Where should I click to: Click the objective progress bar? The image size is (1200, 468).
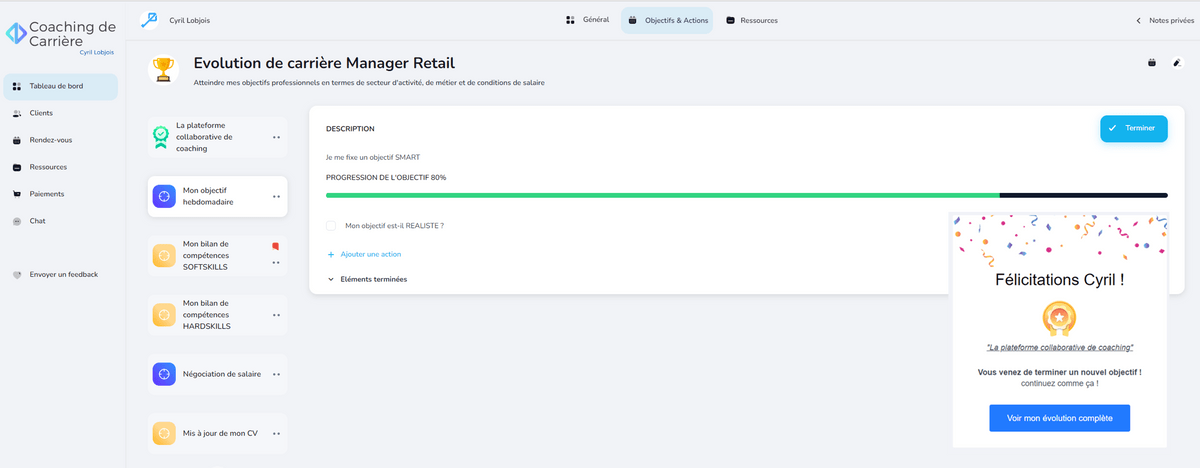coord(746,195)
